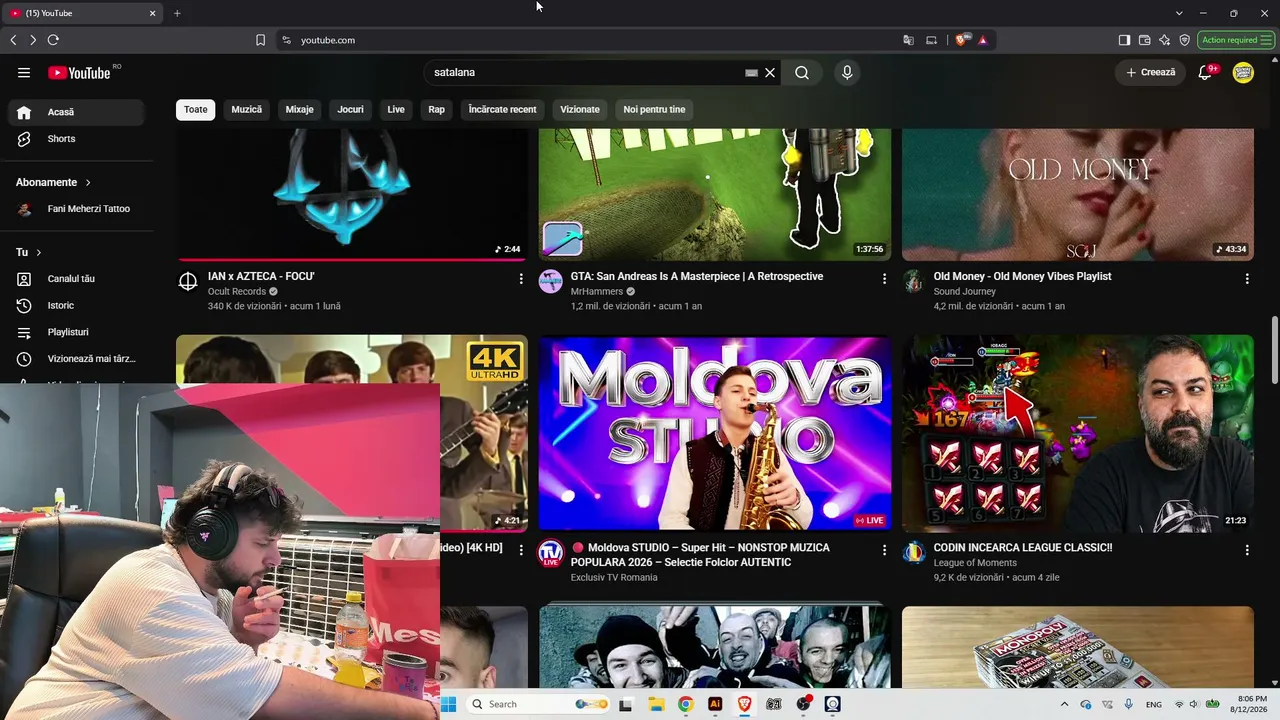Select the Mixaje filter chip
Image resolution: width=1280 pixels, height=720 pixels.
[300, 110]
